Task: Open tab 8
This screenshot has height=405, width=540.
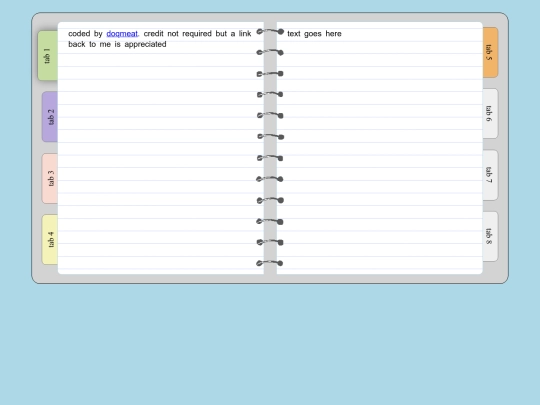Action: tap(490, 237)
